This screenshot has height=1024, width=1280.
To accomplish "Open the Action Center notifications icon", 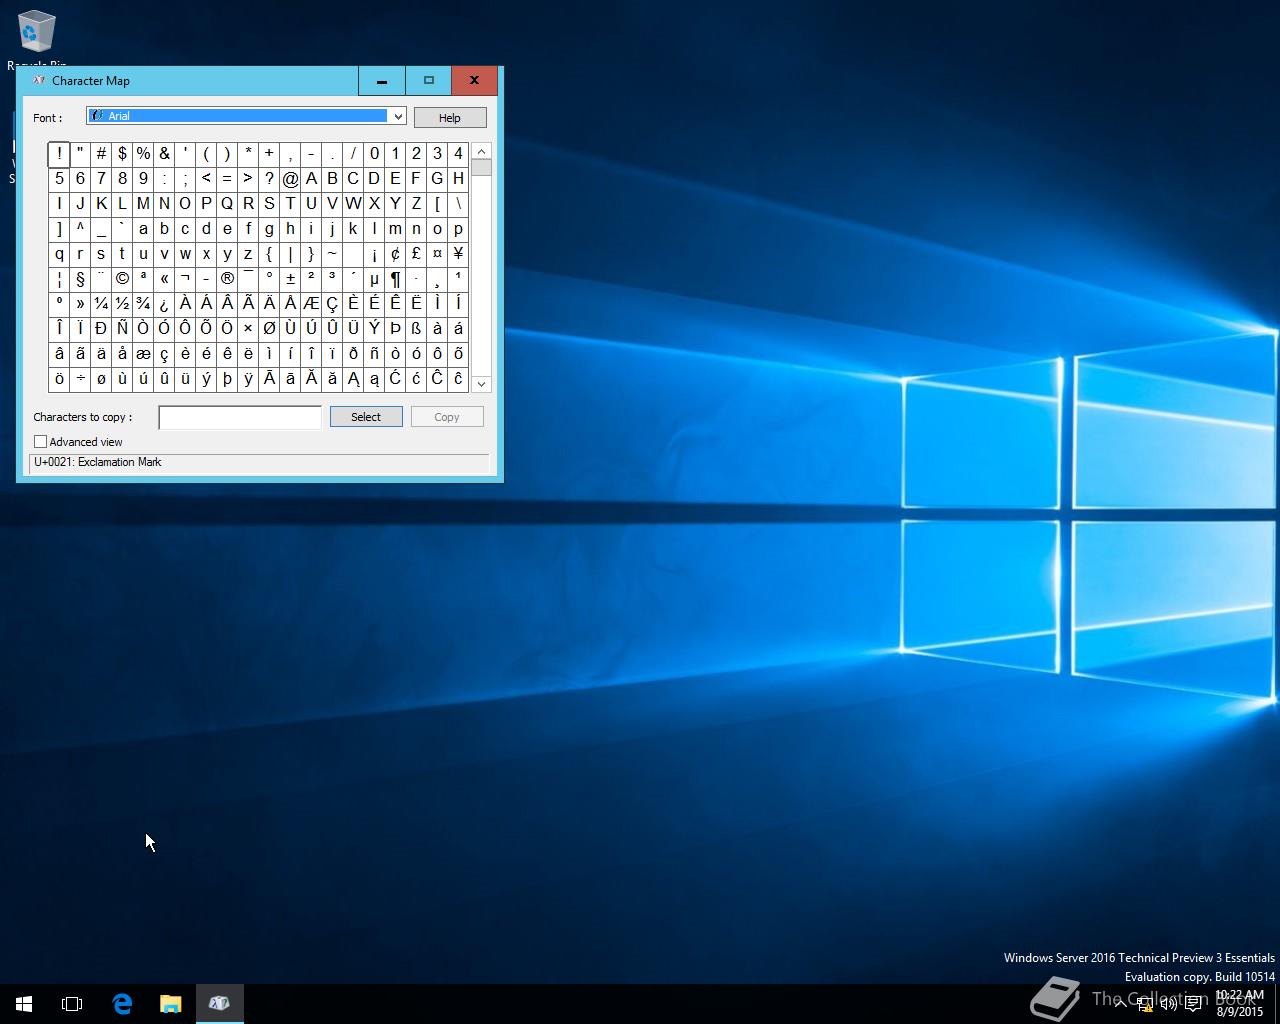I will coord(1193,1004).
